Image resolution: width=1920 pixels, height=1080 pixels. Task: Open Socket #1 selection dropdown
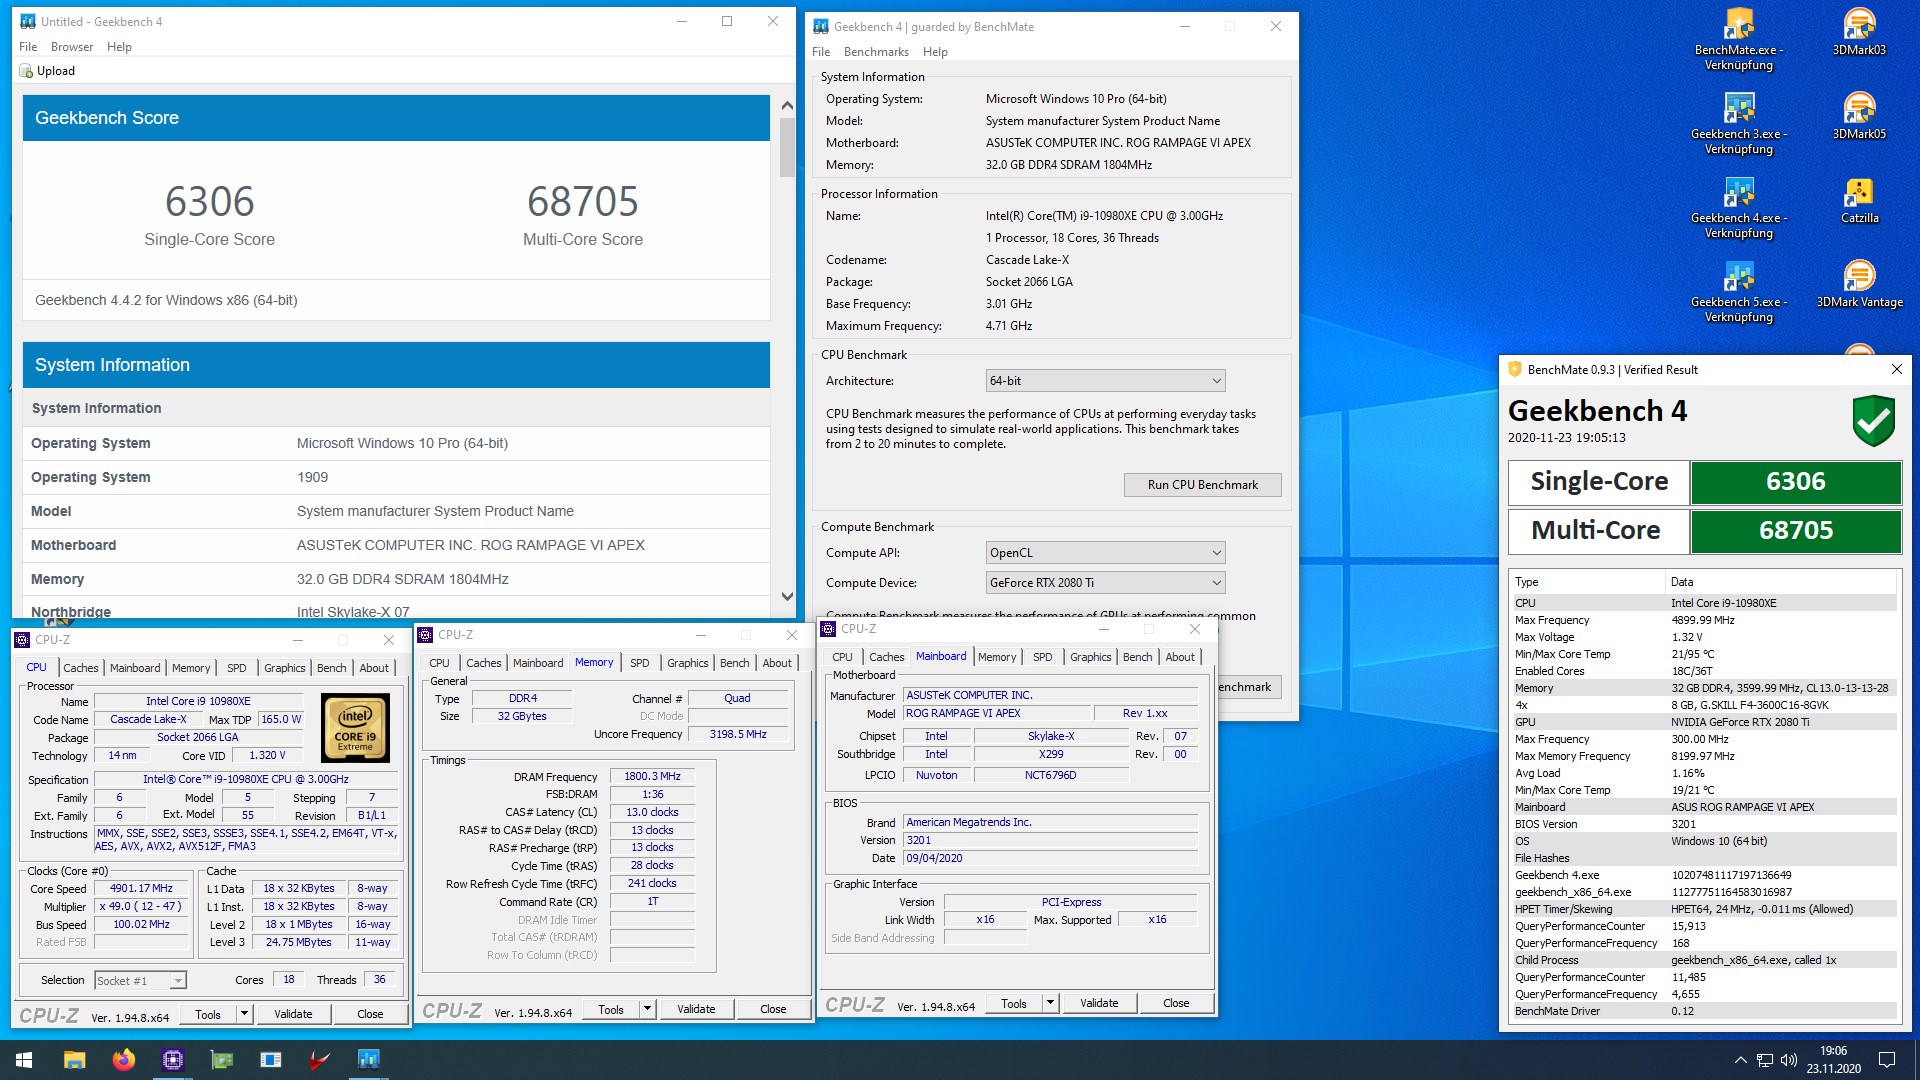pos(140,981)
